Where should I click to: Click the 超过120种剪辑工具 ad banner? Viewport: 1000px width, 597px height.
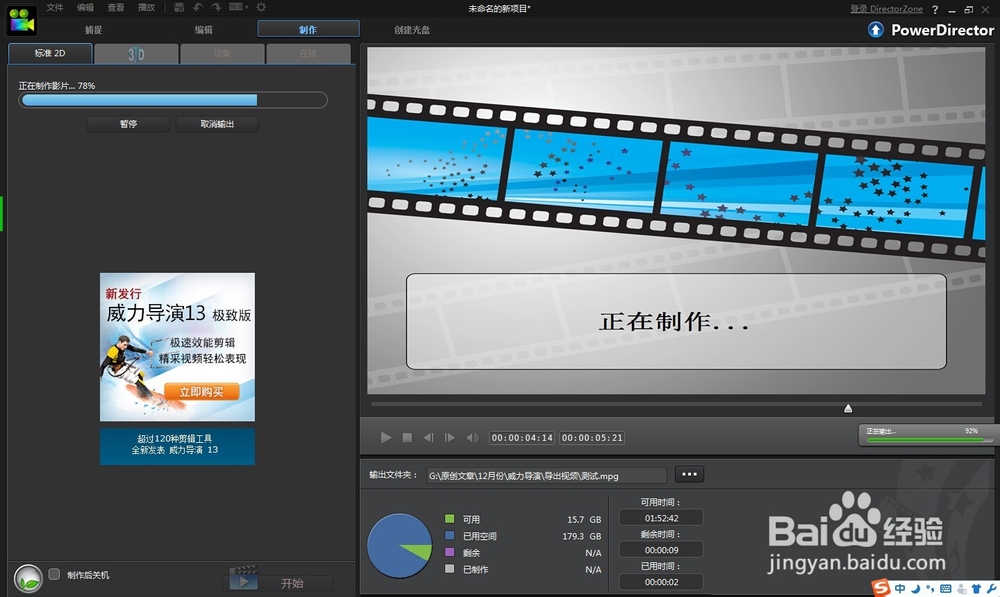tap(177, 445)
